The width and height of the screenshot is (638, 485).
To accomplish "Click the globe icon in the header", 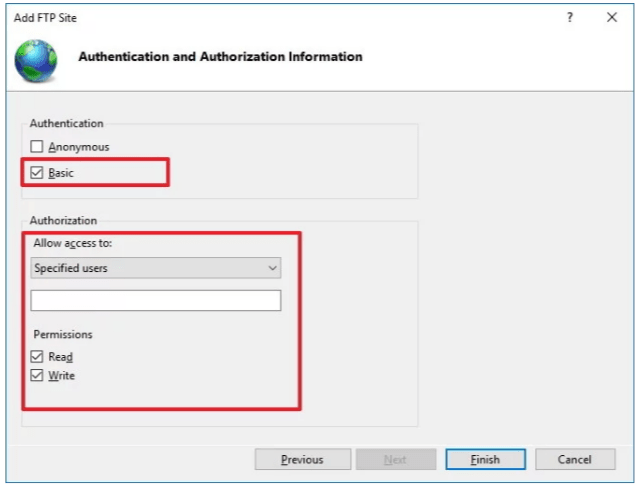I will [x=36, y=61].
